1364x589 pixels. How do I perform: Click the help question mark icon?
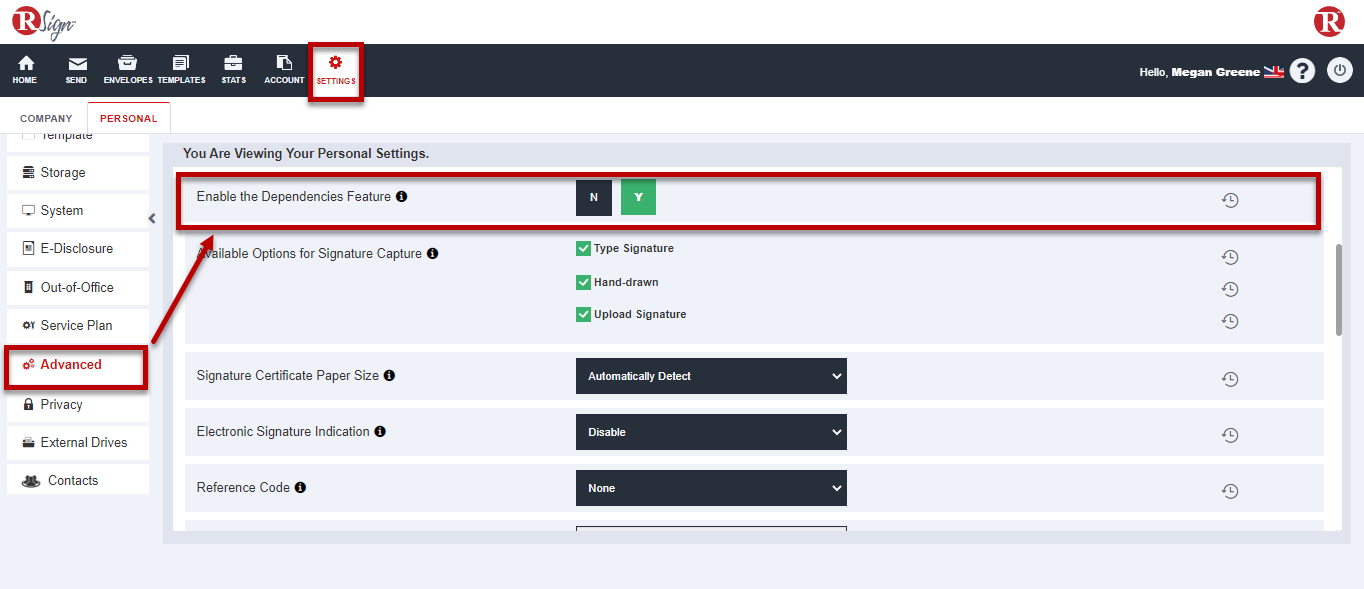point(1301,71)
